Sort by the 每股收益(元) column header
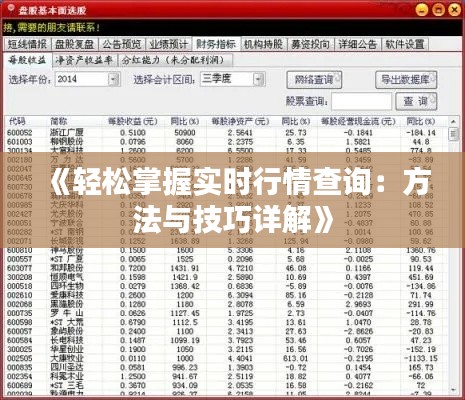Screen dimensions: 465x400 tap(133, 121)
